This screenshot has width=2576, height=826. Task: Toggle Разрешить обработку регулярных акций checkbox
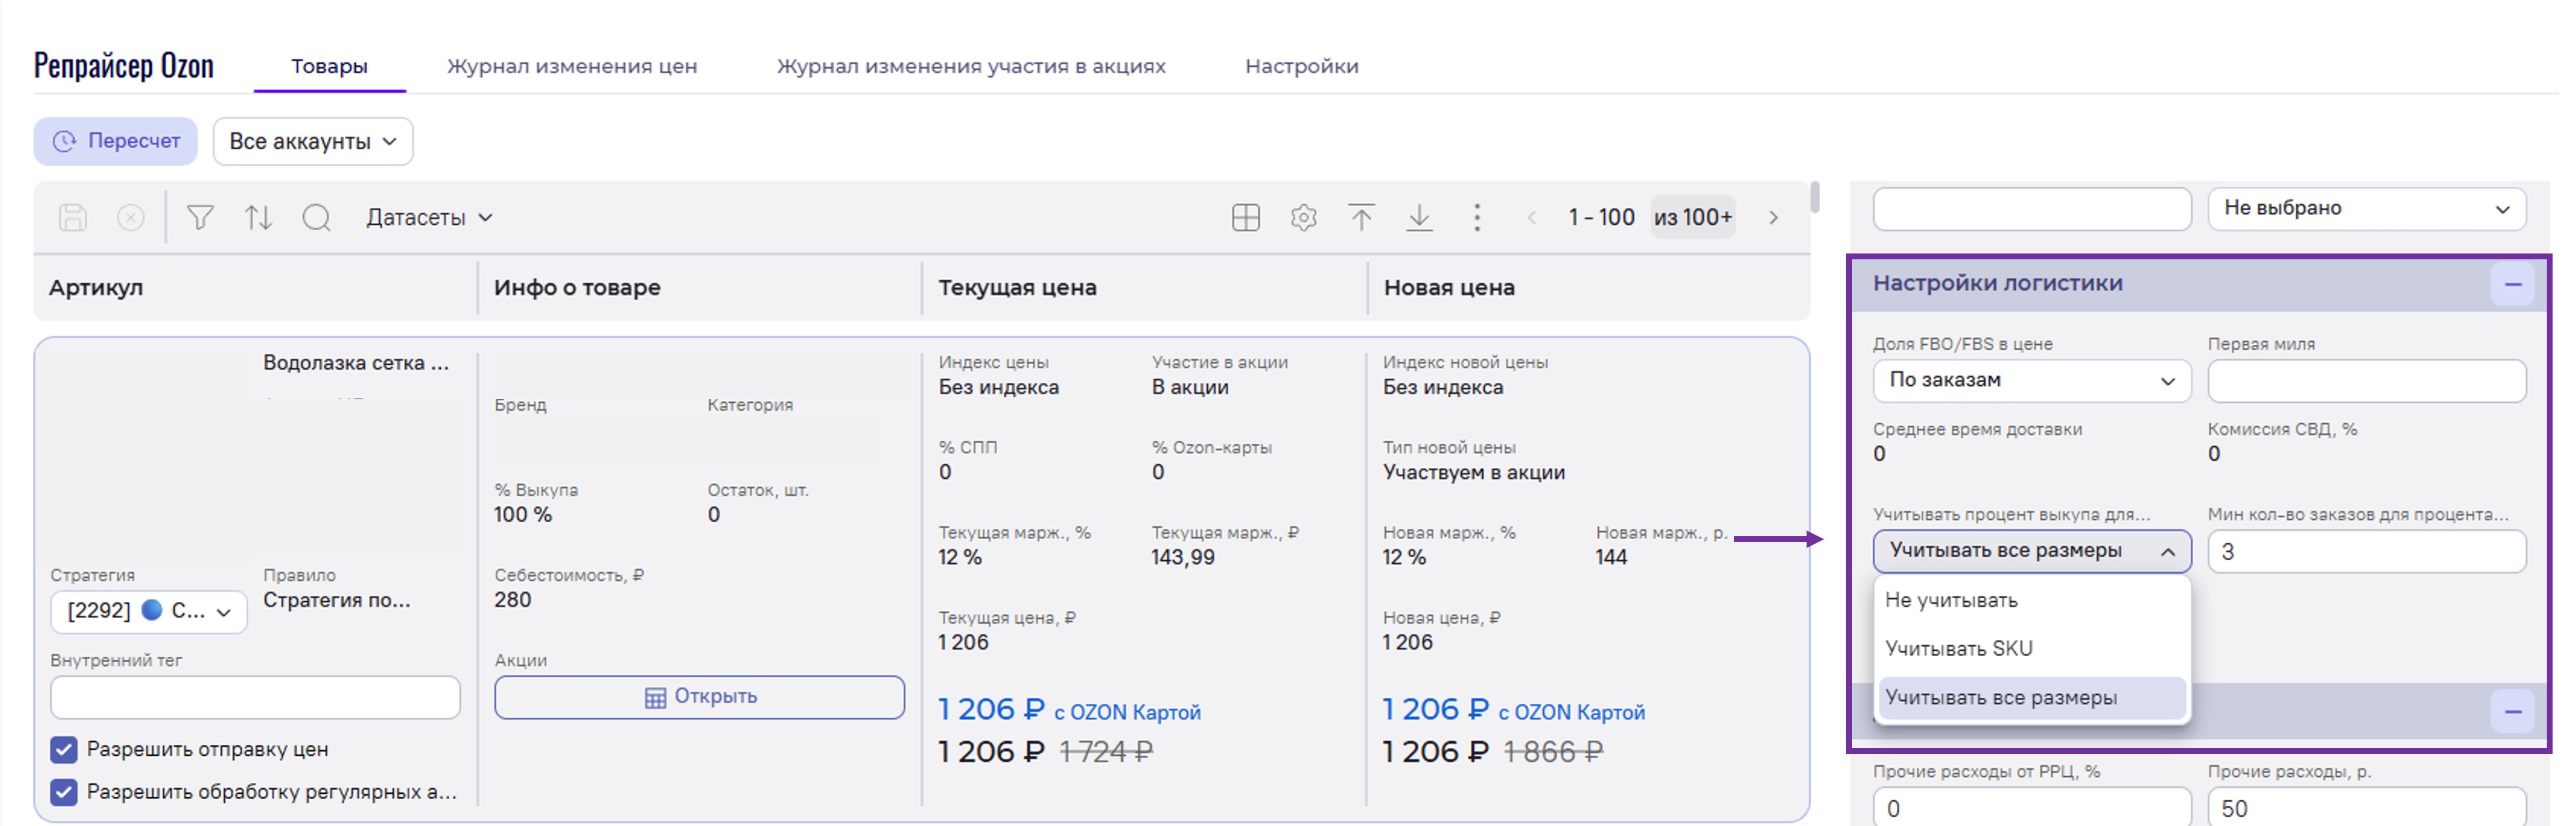click(x=64, y=792)
